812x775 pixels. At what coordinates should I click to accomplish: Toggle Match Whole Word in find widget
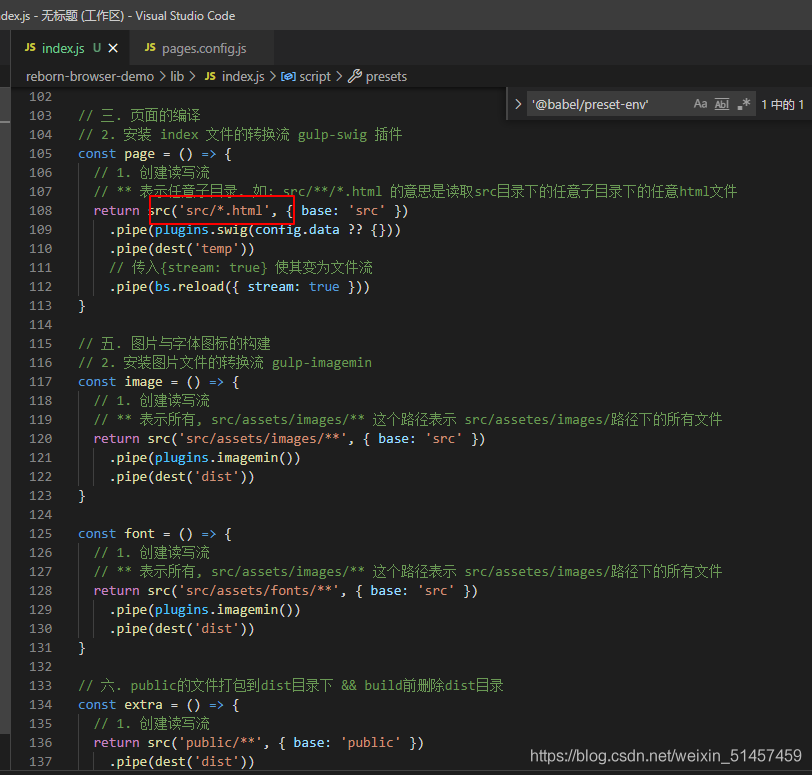coord(722,104)
